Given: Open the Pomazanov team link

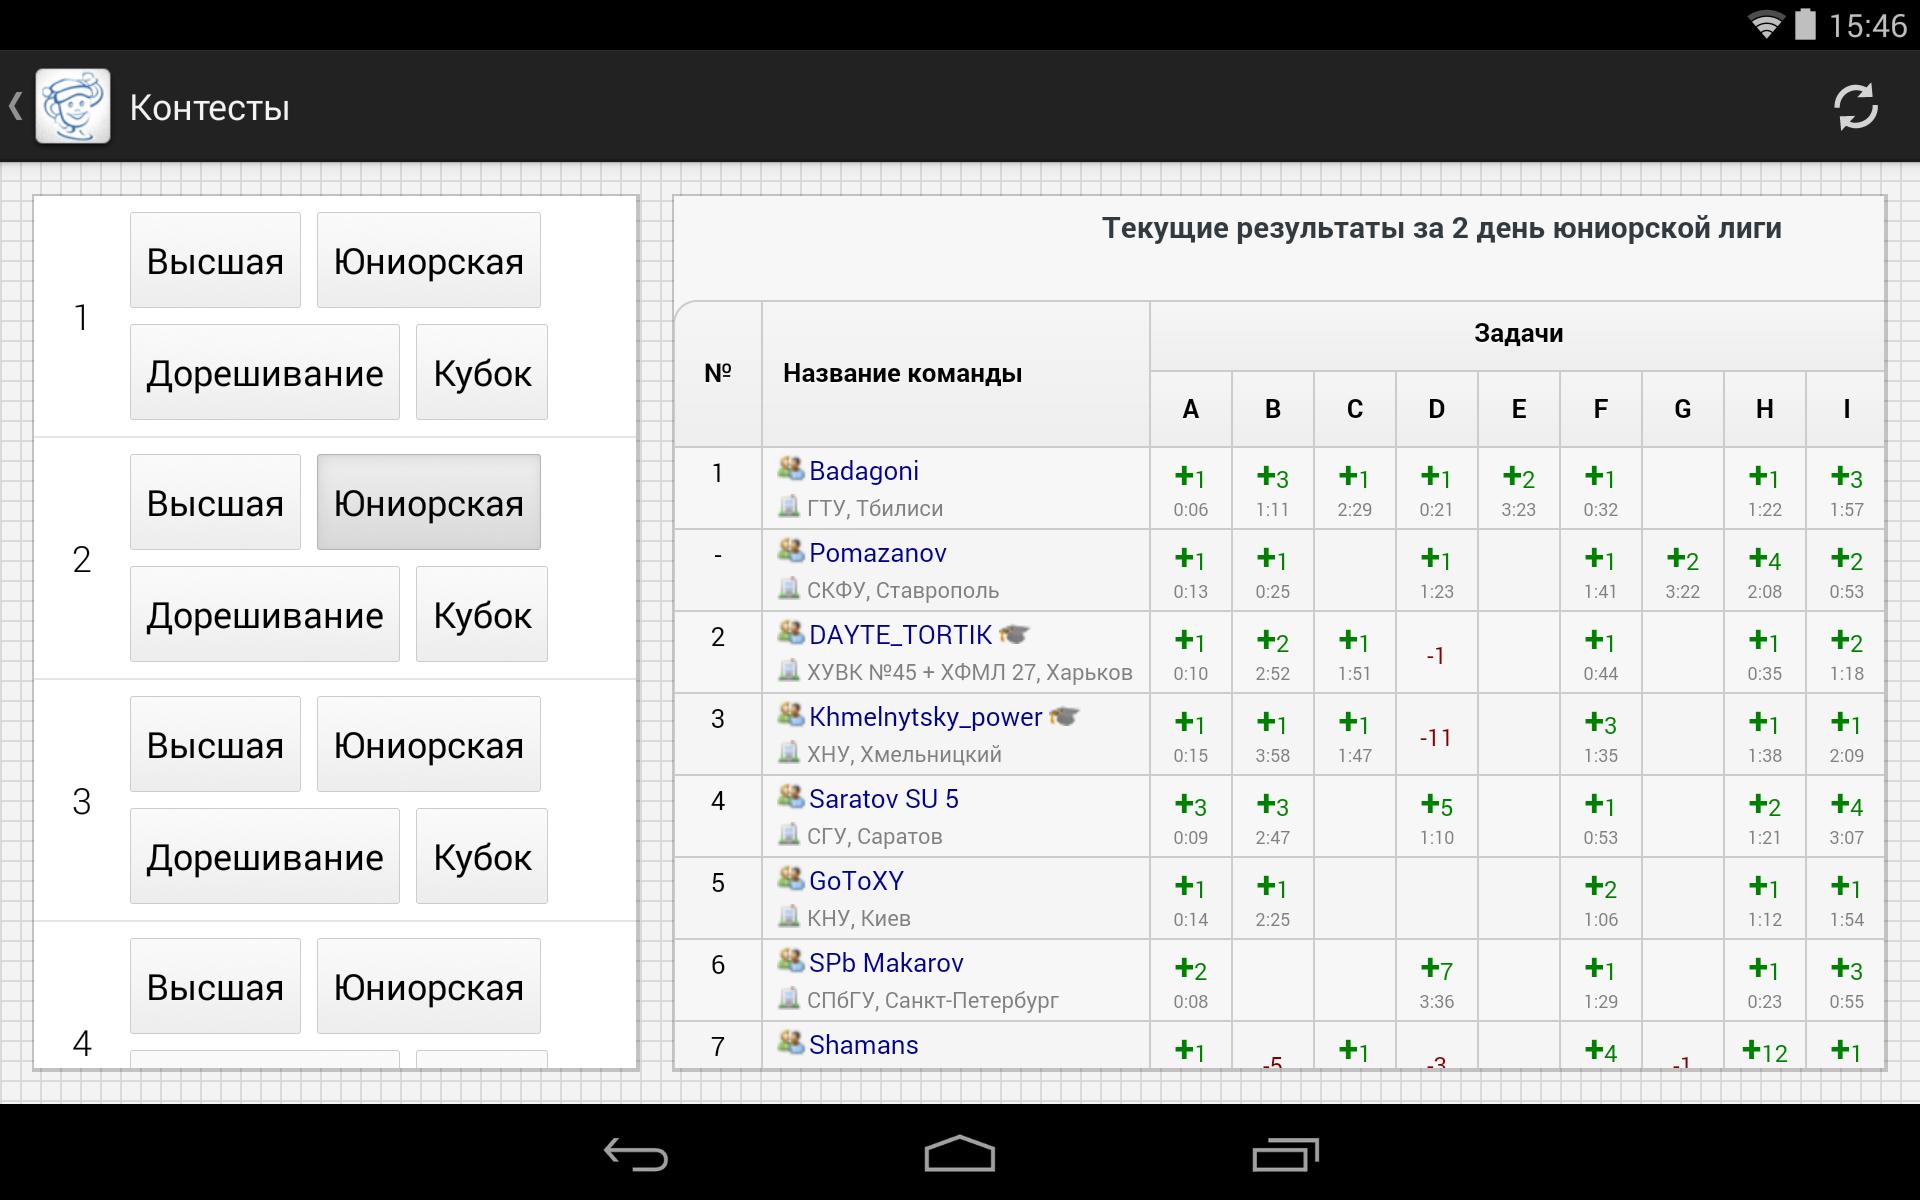Looking at the screenshot, I should [x=878, y=553].
